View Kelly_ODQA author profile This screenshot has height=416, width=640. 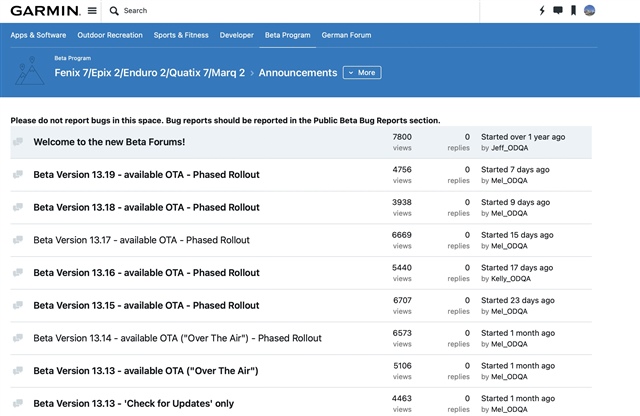click(511, 279)
